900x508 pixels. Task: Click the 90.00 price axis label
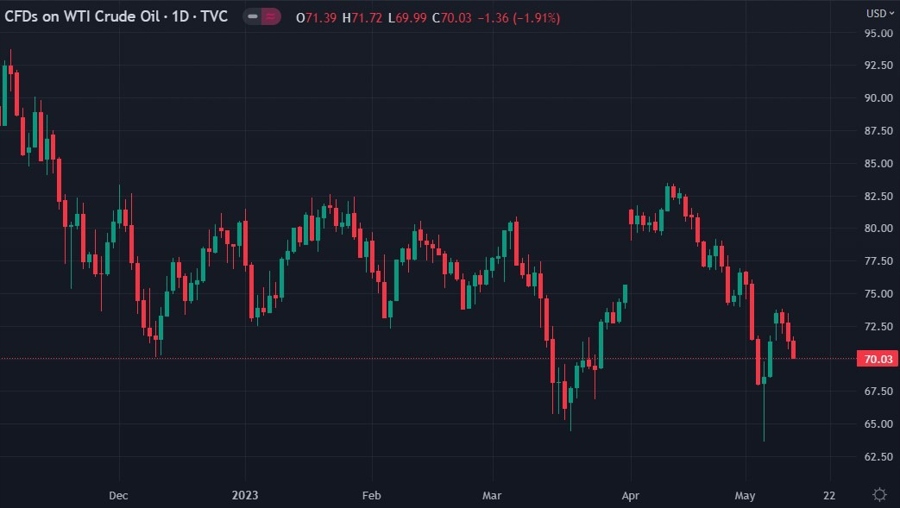point(878,98)
